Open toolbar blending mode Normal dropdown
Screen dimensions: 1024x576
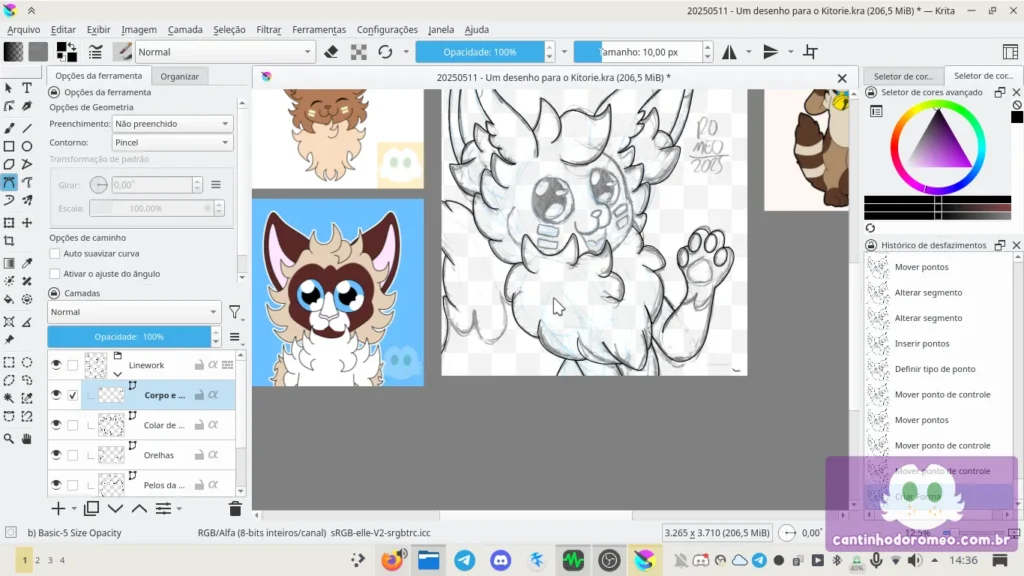pyautogui.click(x=225, y=52)
